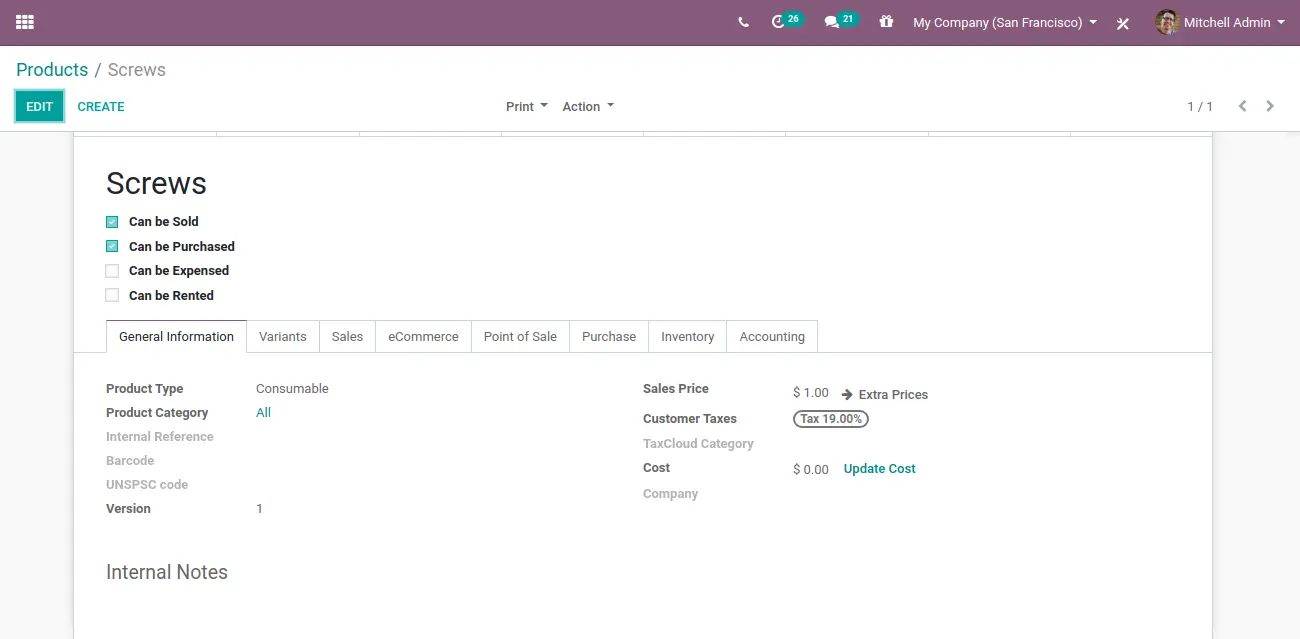Click the Company field label
This screenshot has width=1300, height=639.
(x=670, y=494)
